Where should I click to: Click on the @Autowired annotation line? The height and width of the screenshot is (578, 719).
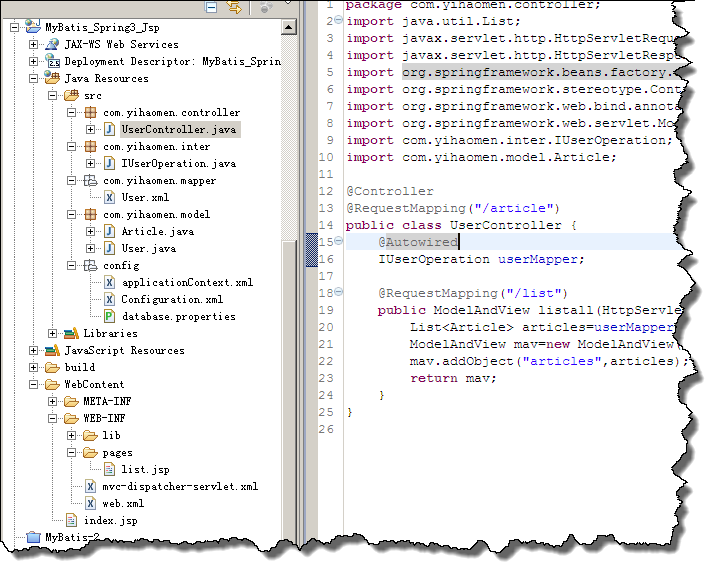418,242
